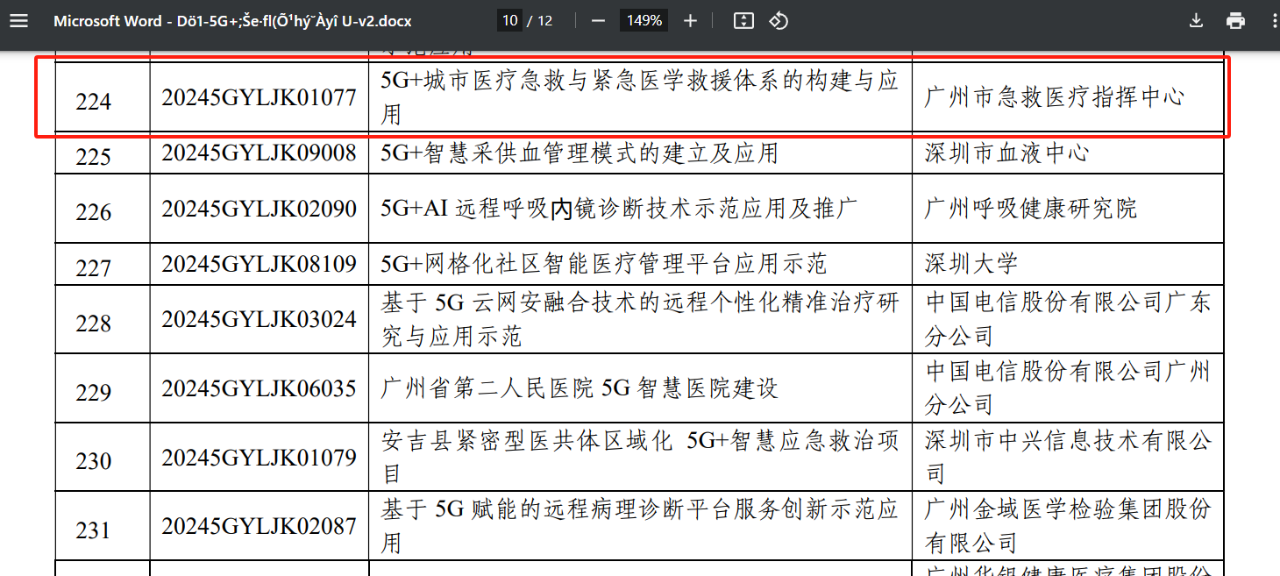Select text 深圳市血液中心
Image resolution: width=1280 pixels, height=576 pixels.
[x=1007, y=153]
